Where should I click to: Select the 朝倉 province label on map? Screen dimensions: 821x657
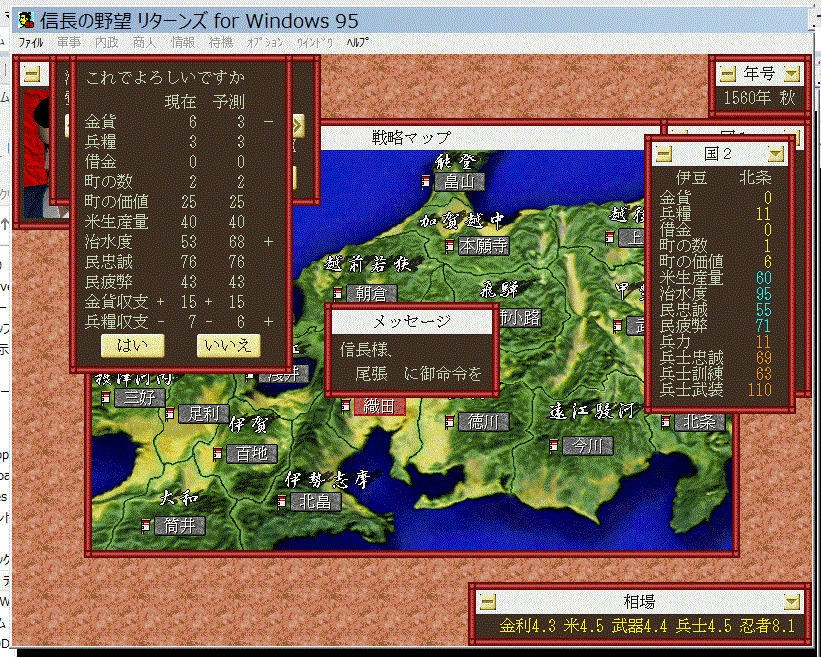coord(371,294)
